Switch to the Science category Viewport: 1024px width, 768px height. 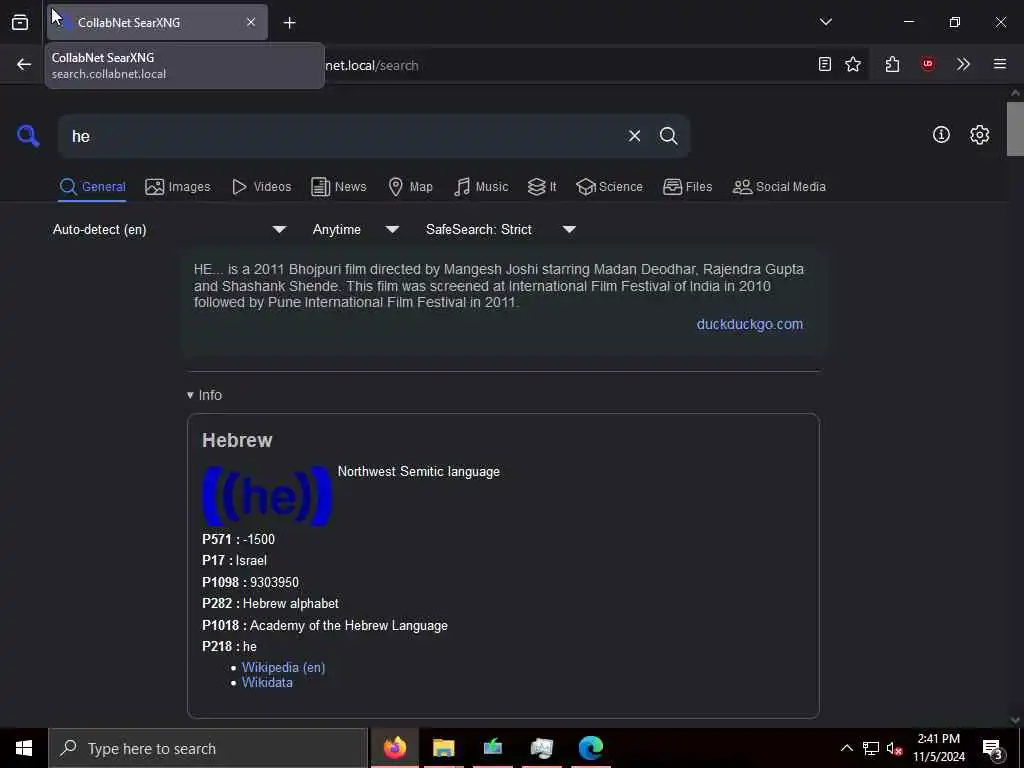tap(609, 187)
